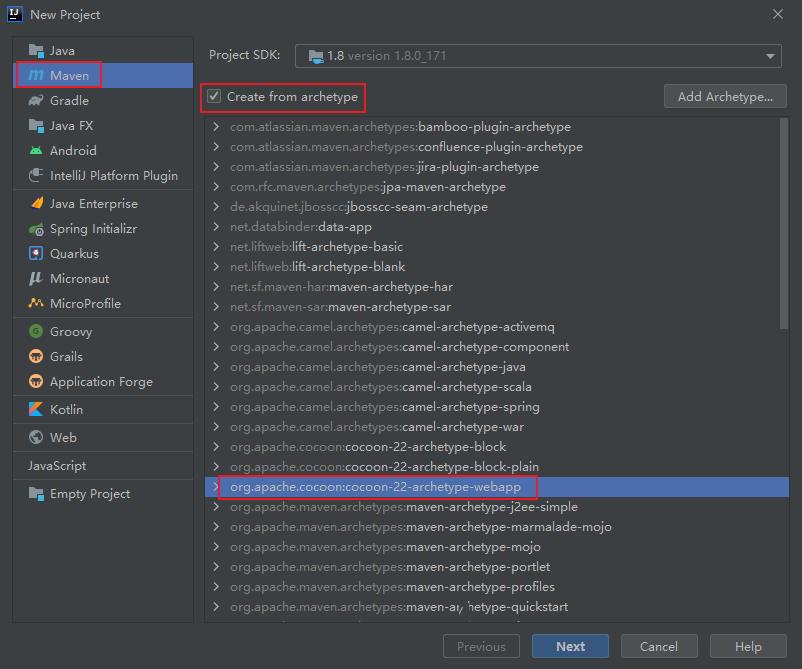
Task: Select the Grails icon in sidebar
Action: [36, 357]
